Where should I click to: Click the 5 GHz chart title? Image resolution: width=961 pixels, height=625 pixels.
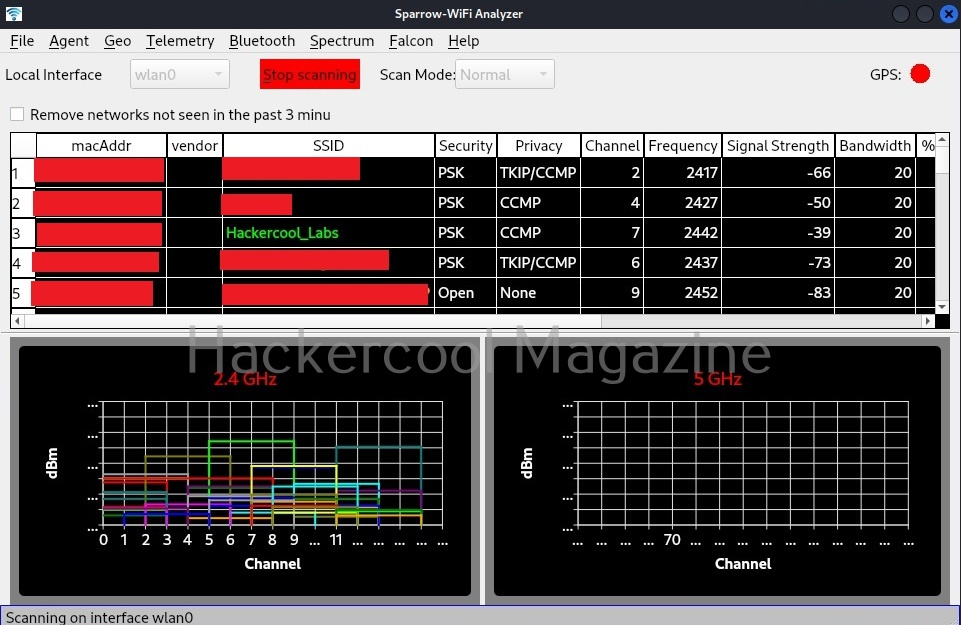717,379
